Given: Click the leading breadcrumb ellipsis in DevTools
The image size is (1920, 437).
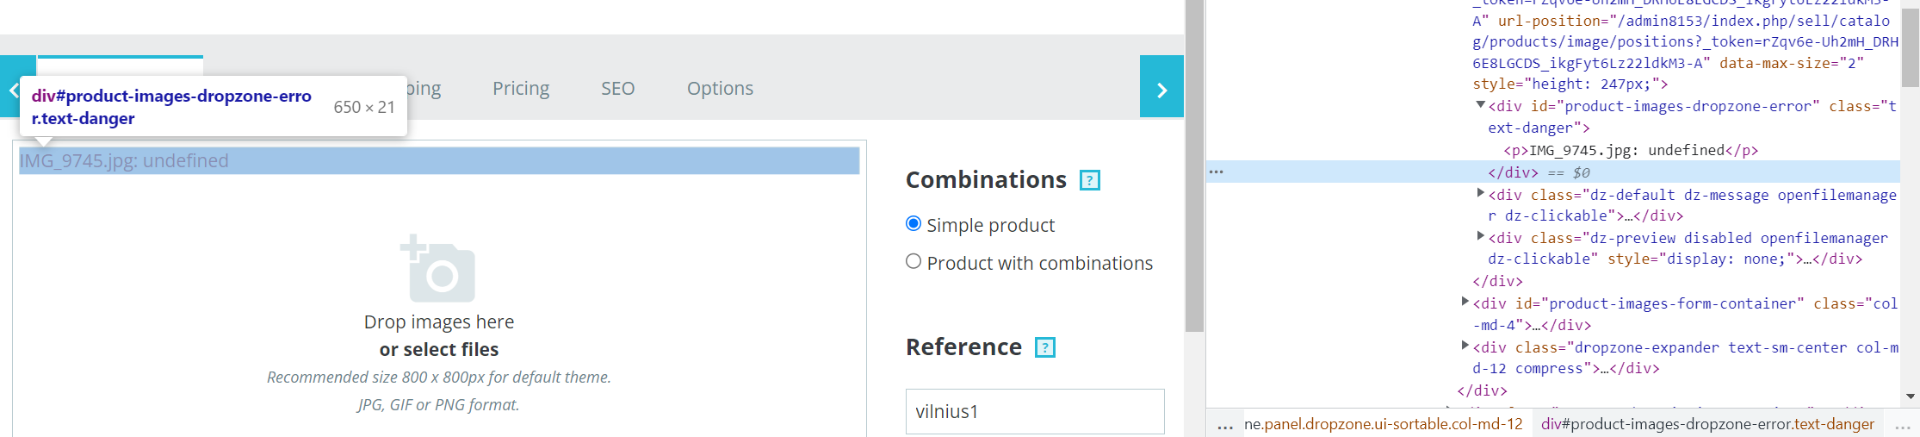Looking at the screenshot, I should (1225, 425).
